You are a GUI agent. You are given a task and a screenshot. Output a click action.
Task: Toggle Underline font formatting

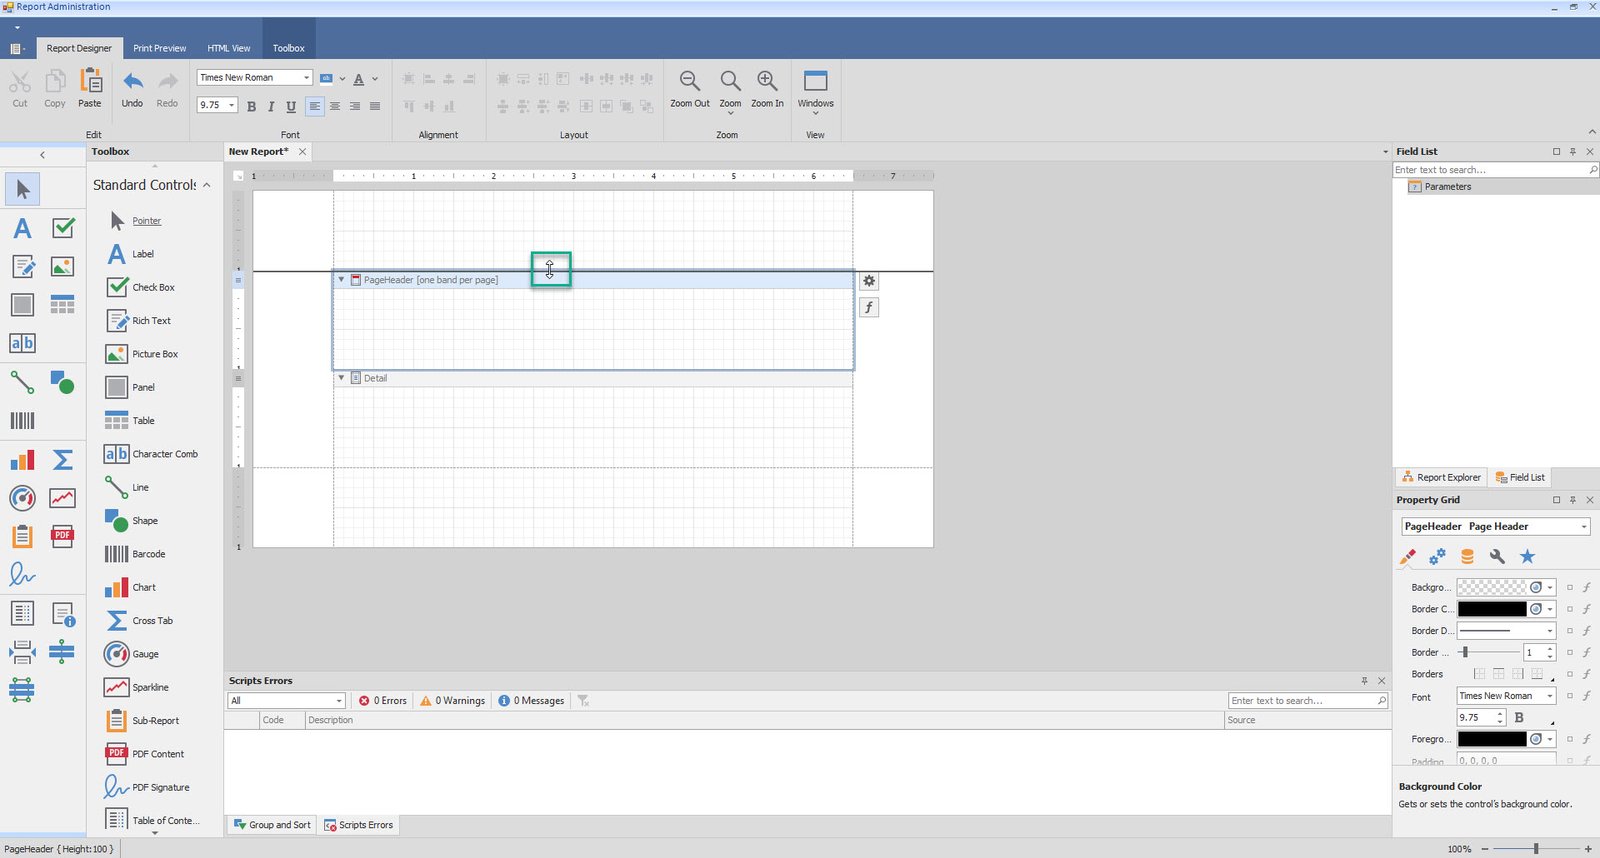point(291,106)
